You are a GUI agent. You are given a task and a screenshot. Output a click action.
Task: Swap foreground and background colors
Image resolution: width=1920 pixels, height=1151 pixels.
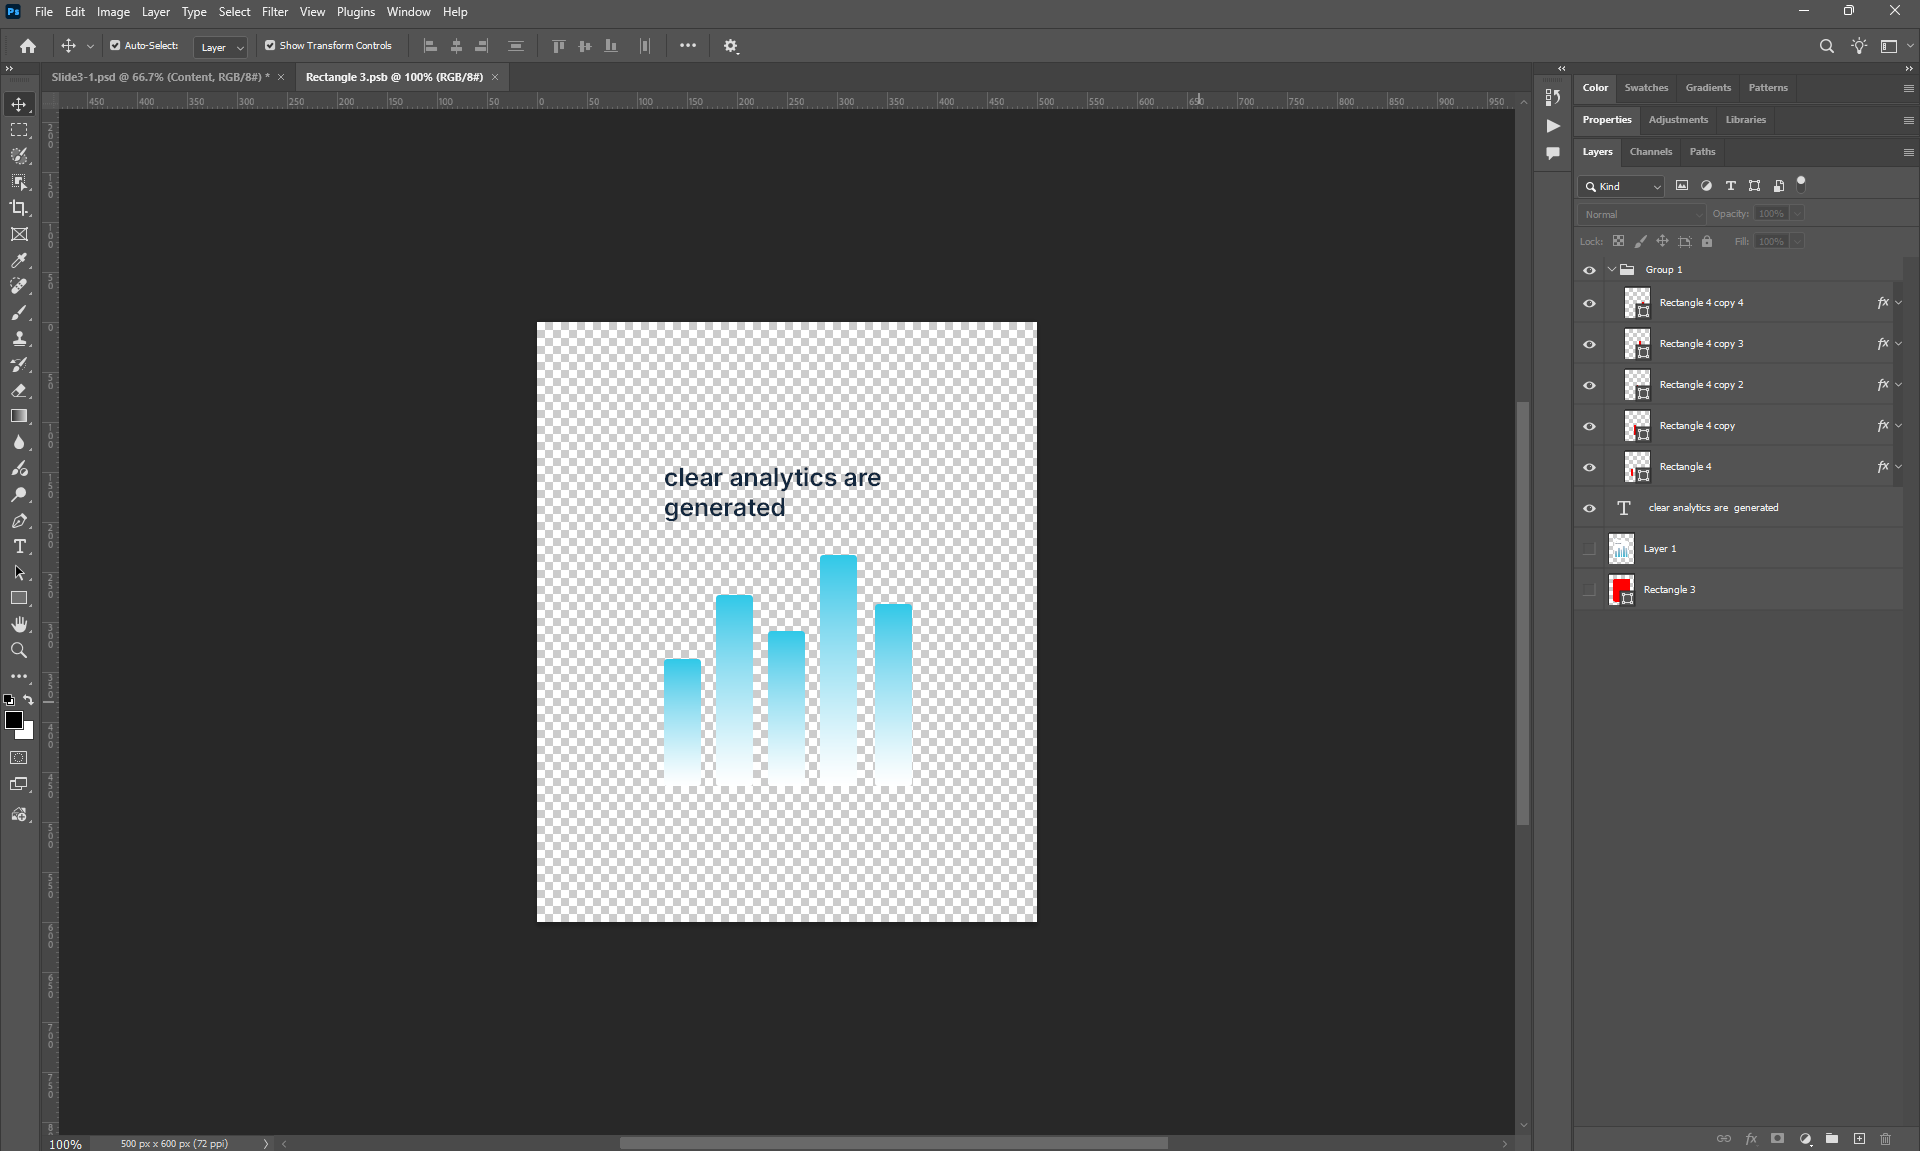29,700
